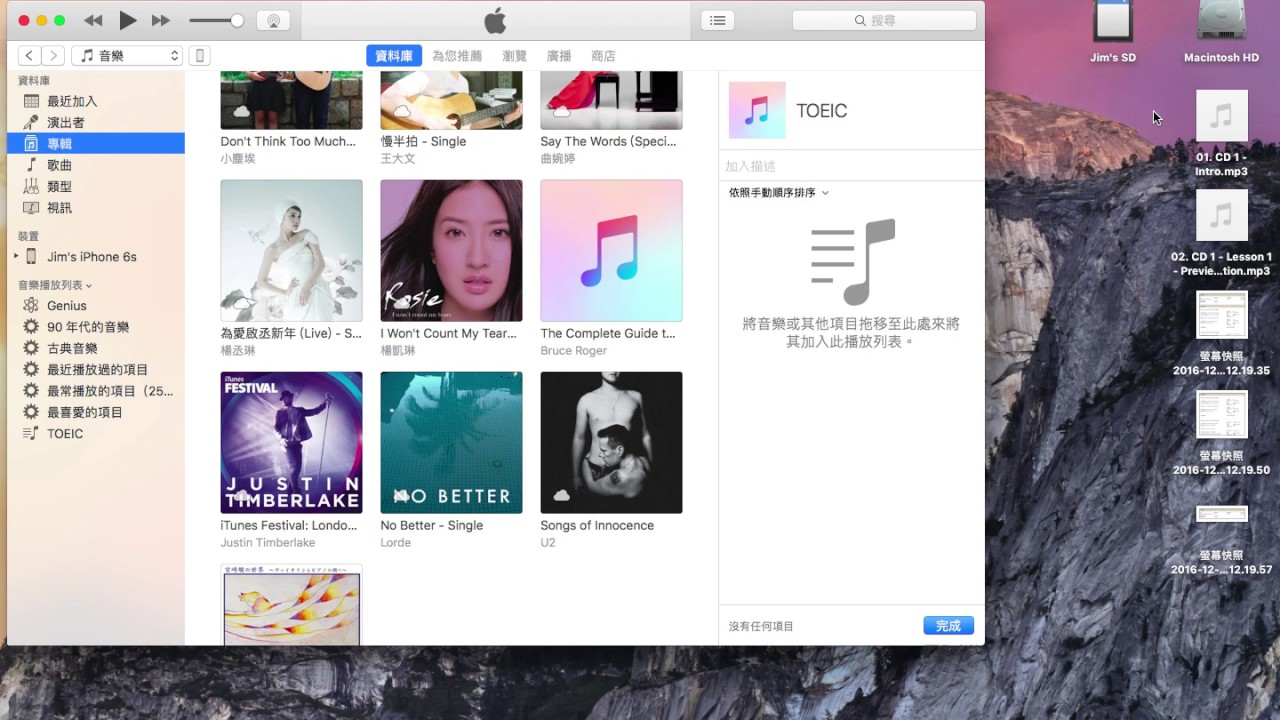
Task: Open the TOEIC playlist in sidebar
Action: click(95, 434)
